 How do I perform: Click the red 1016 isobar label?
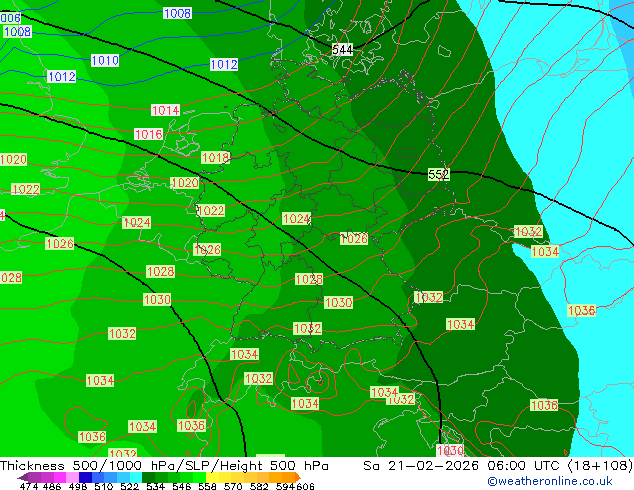148,134
